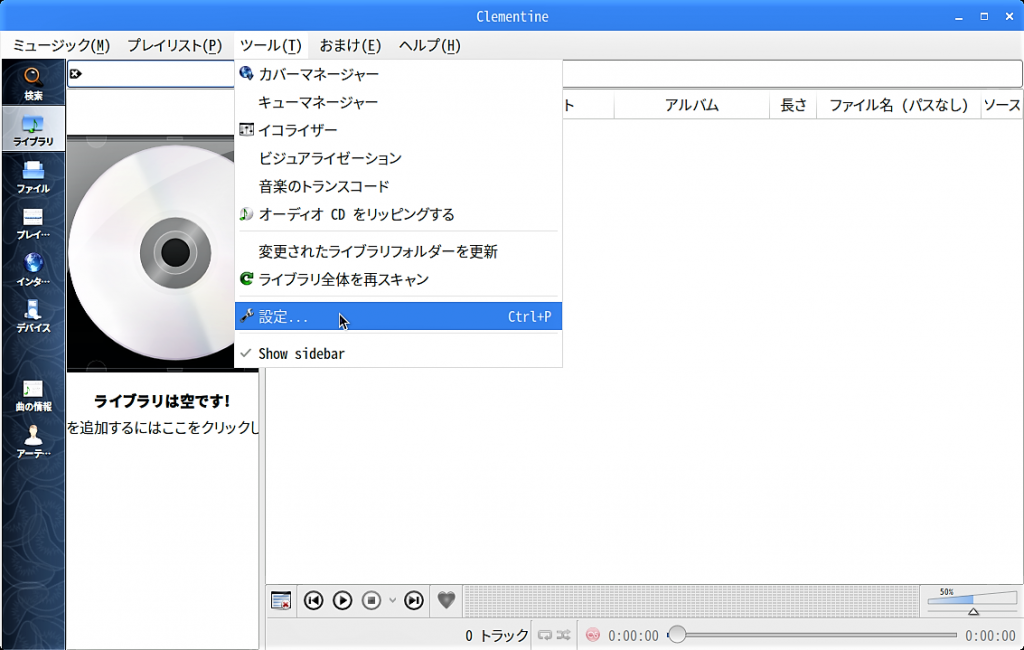Image resolution: width=1024 pixels, height=650 pixels.
Task: Click the library search input field
Action: [x=152, y=74]
